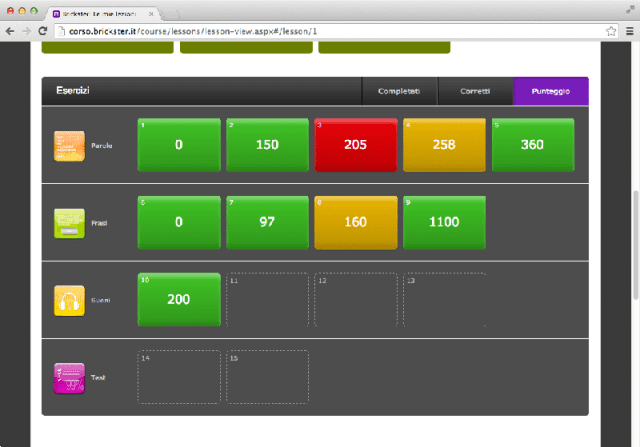Click the green Frasi category icon

coord(69,222)
